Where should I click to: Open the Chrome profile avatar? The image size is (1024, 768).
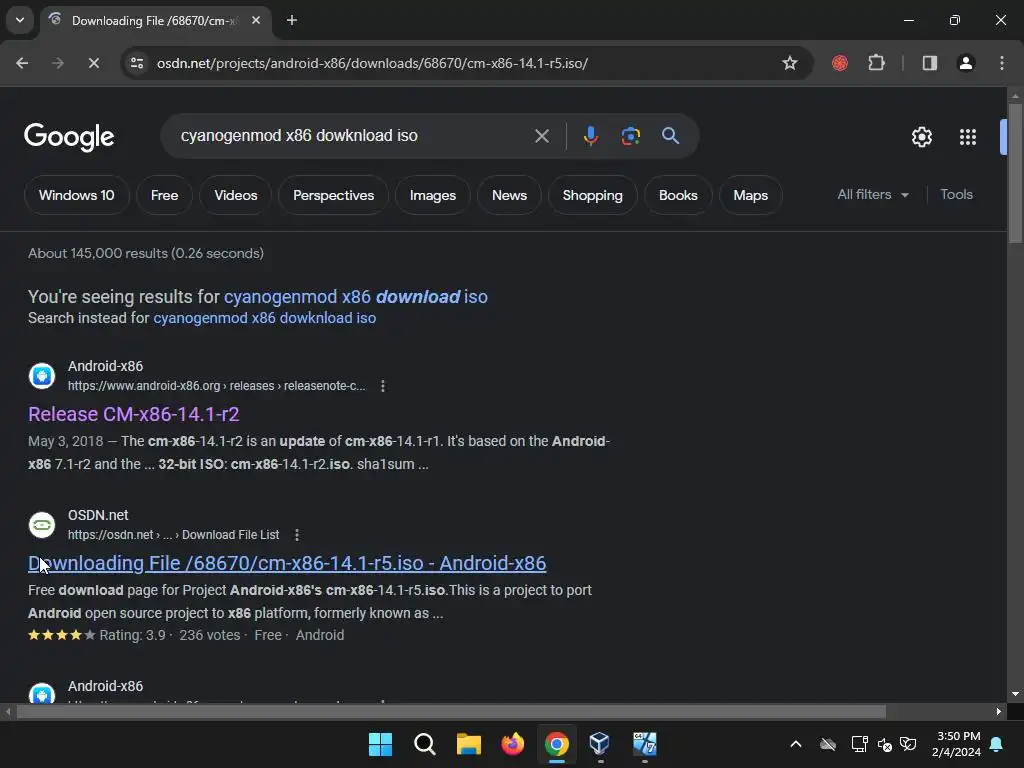coord(966,63)
